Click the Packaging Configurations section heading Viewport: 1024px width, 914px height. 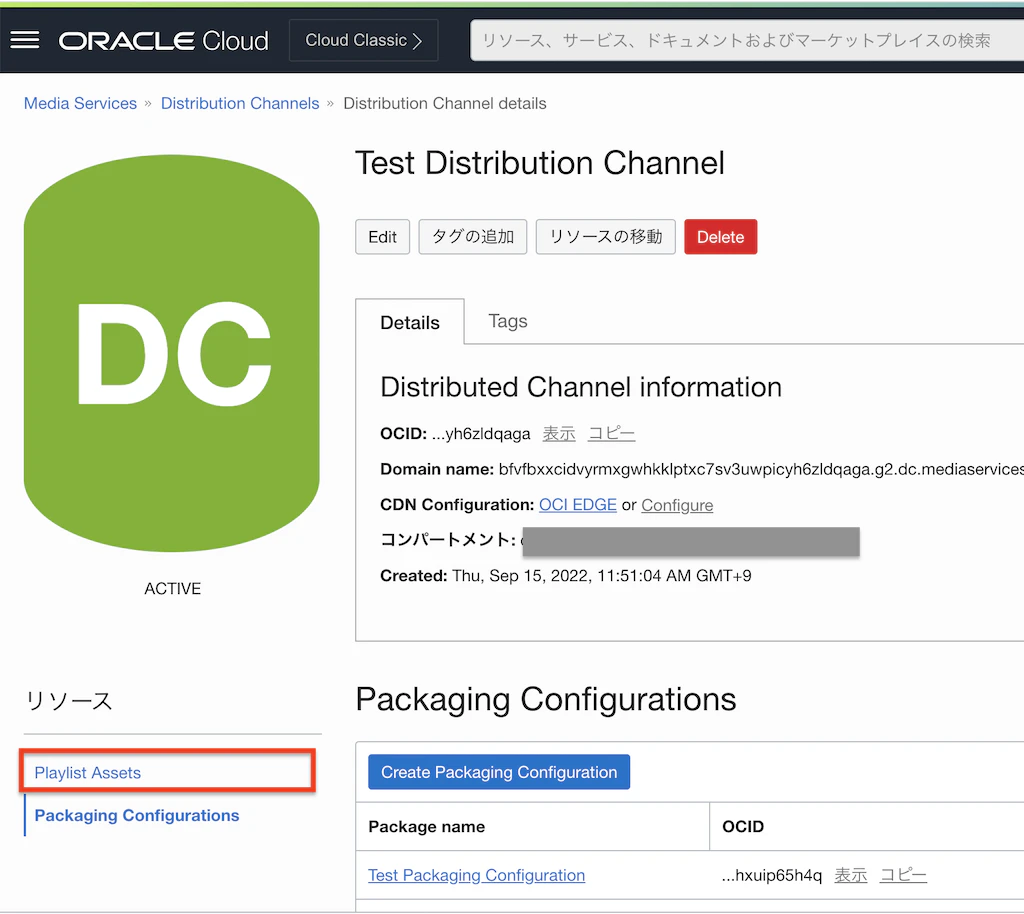tap(546, 699)
